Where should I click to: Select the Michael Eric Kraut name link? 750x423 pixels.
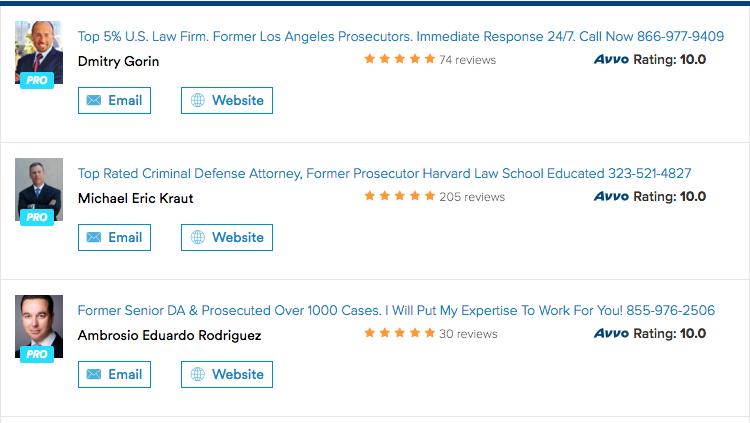point(135,198)
